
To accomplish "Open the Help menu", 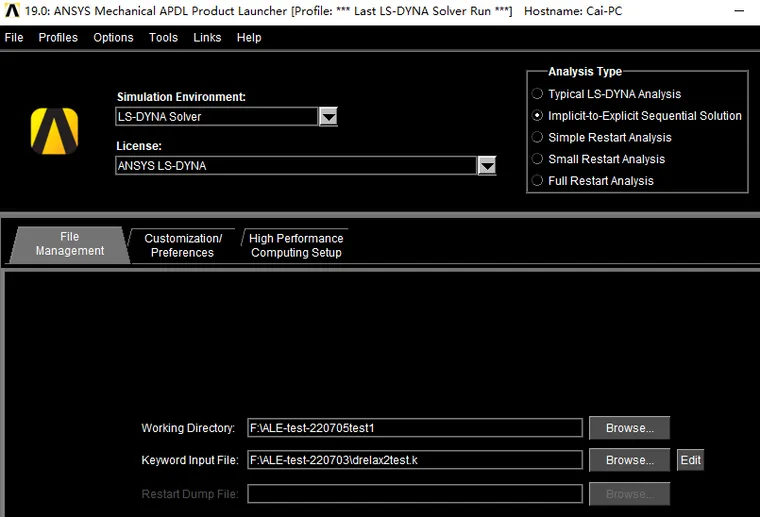I will point(249,38).
